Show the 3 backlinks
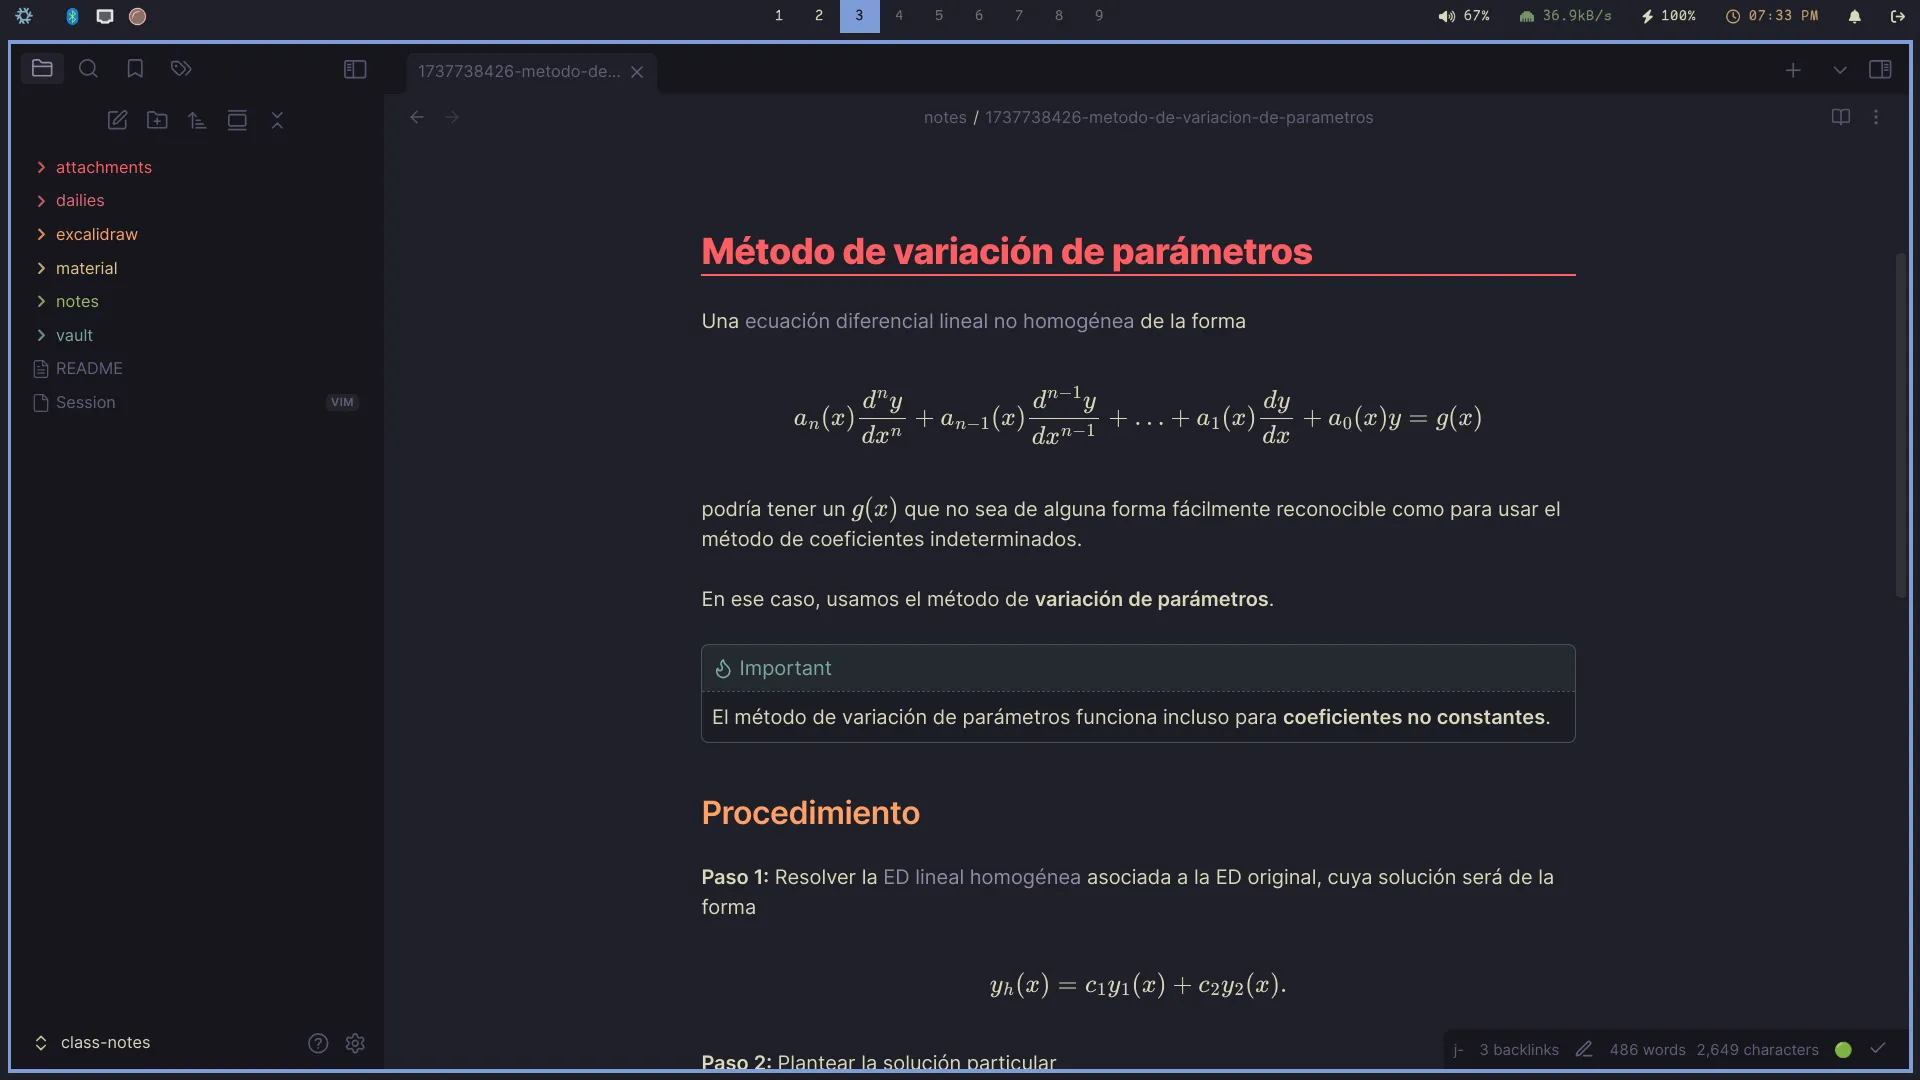 click(1518, 1049)
